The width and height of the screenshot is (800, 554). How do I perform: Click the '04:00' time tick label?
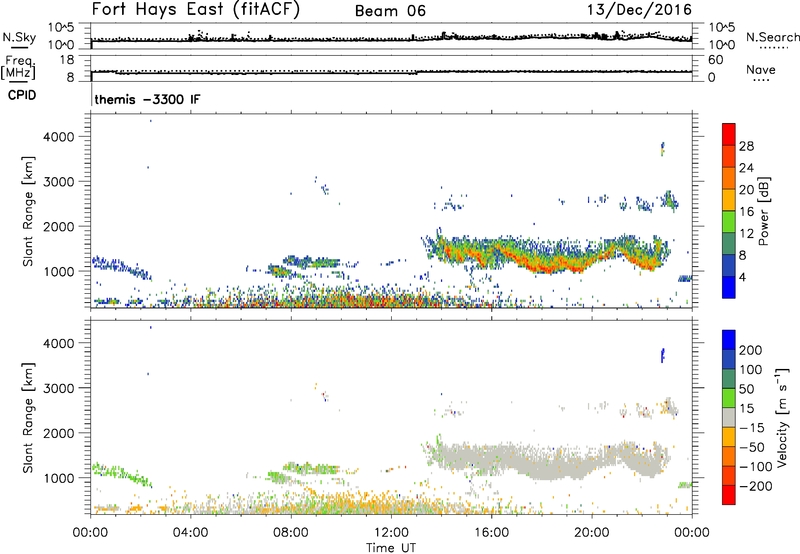tap(190, 533)
